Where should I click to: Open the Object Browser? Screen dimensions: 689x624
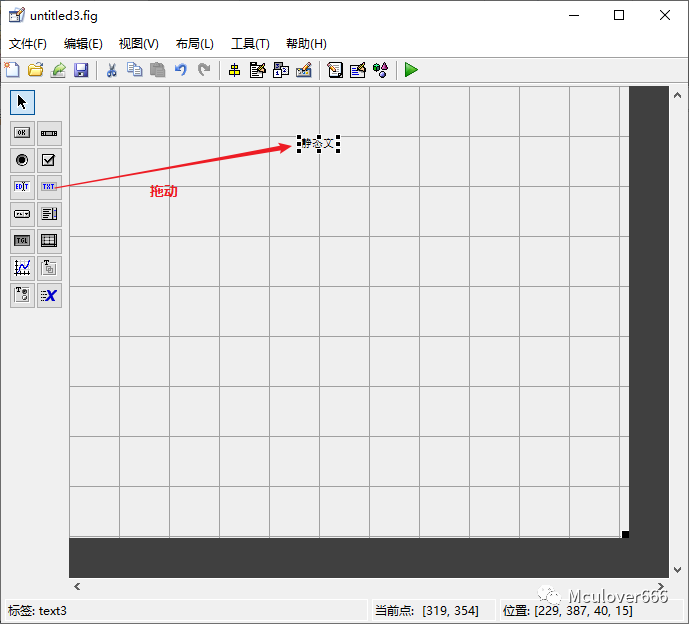tap(381, 70)
